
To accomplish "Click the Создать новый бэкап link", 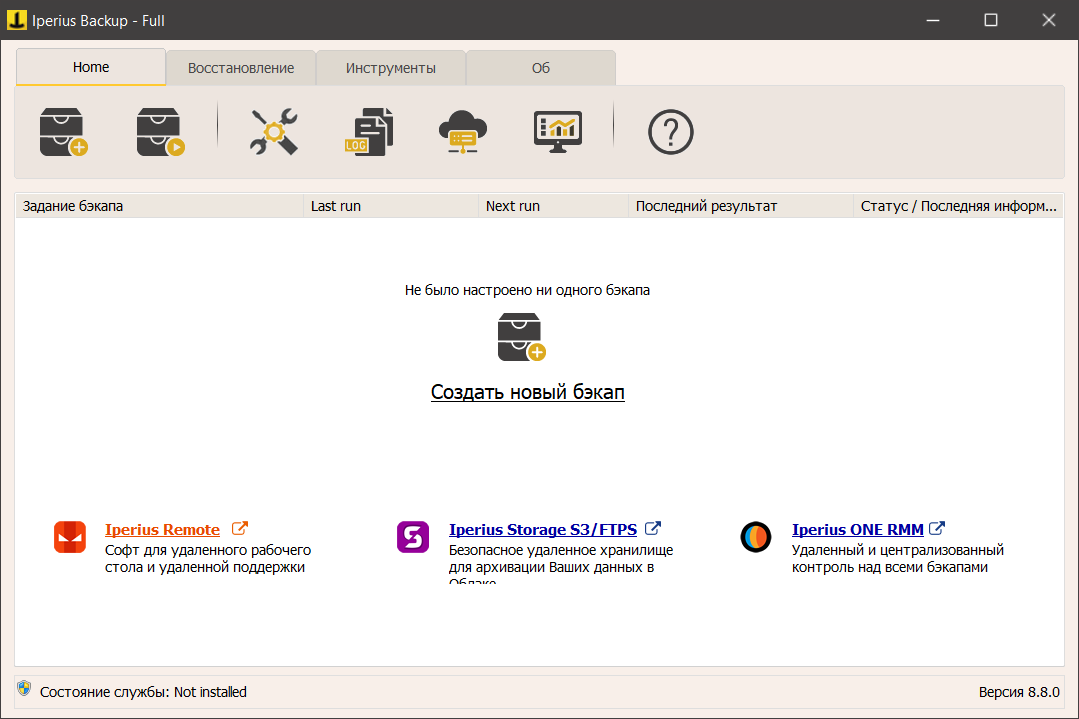I will pos(527,392).
